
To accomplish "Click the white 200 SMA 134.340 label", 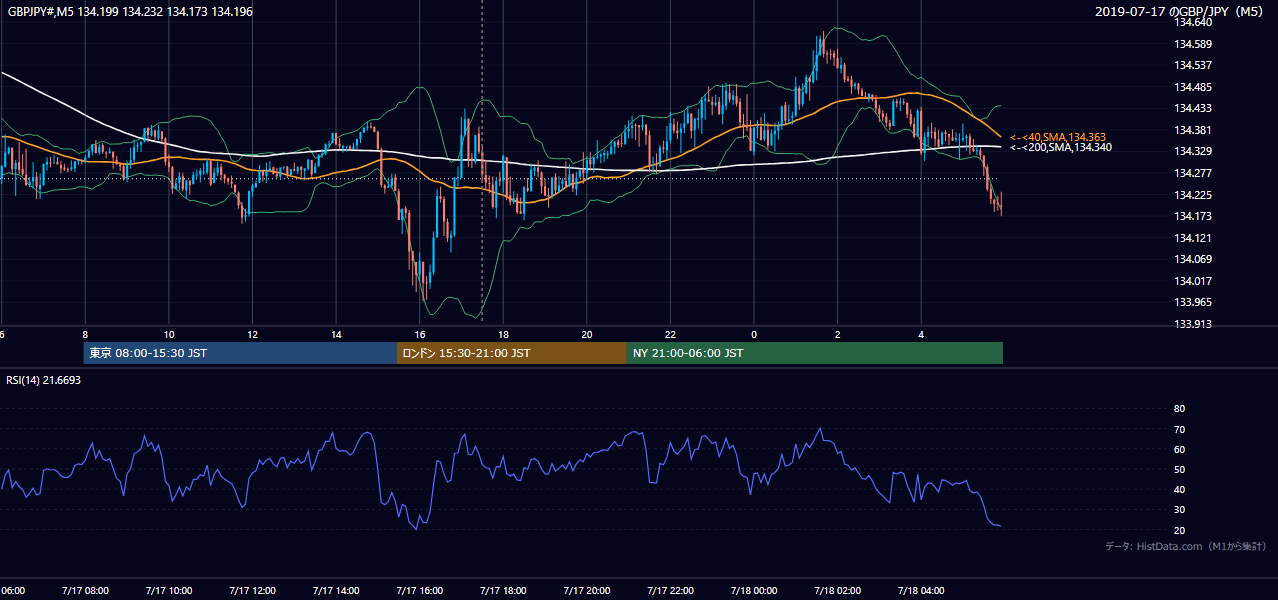I will tap(1061, 148).
